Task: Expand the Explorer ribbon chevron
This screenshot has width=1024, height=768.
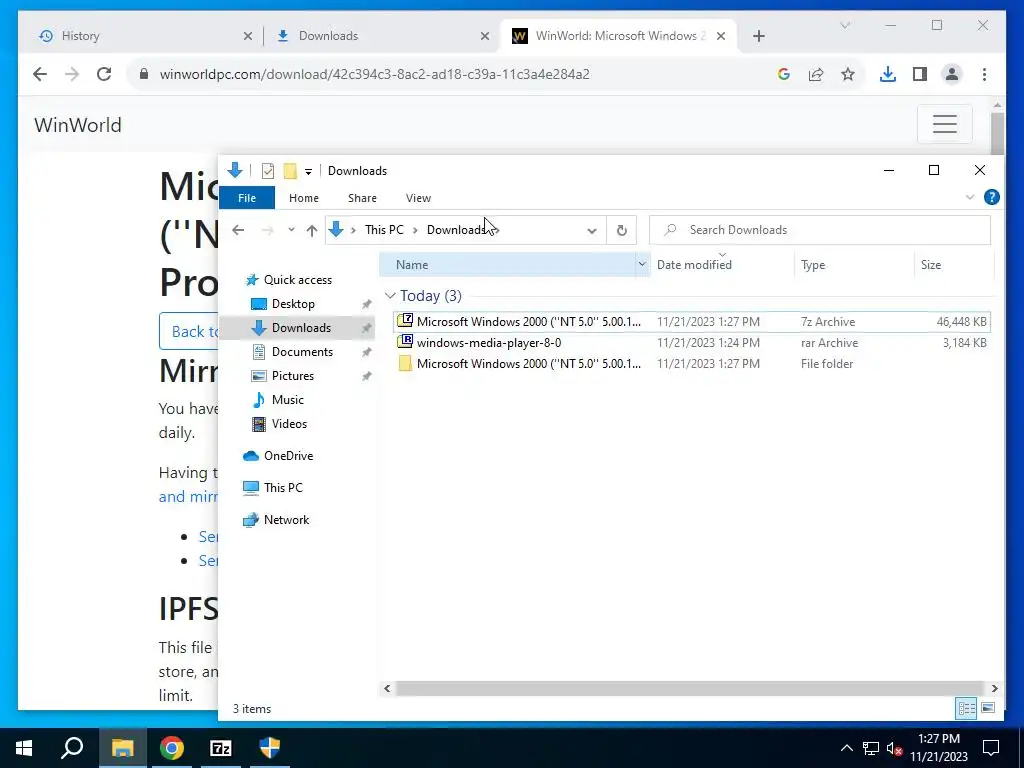Action: pyautogui.click(x=970, y=197)
